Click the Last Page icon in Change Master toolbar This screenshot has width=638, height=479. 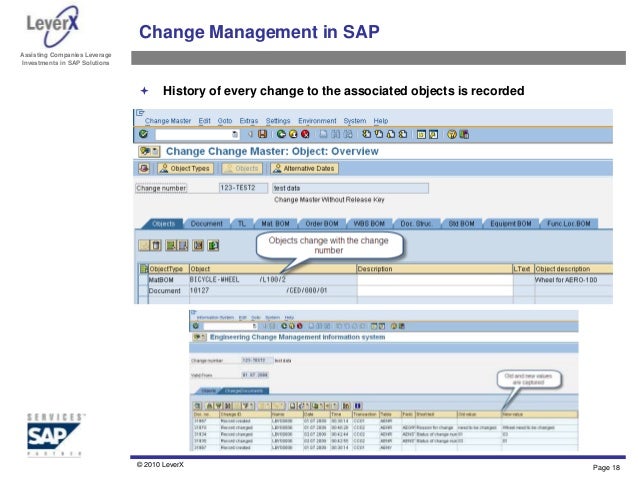tap(403, 134)
